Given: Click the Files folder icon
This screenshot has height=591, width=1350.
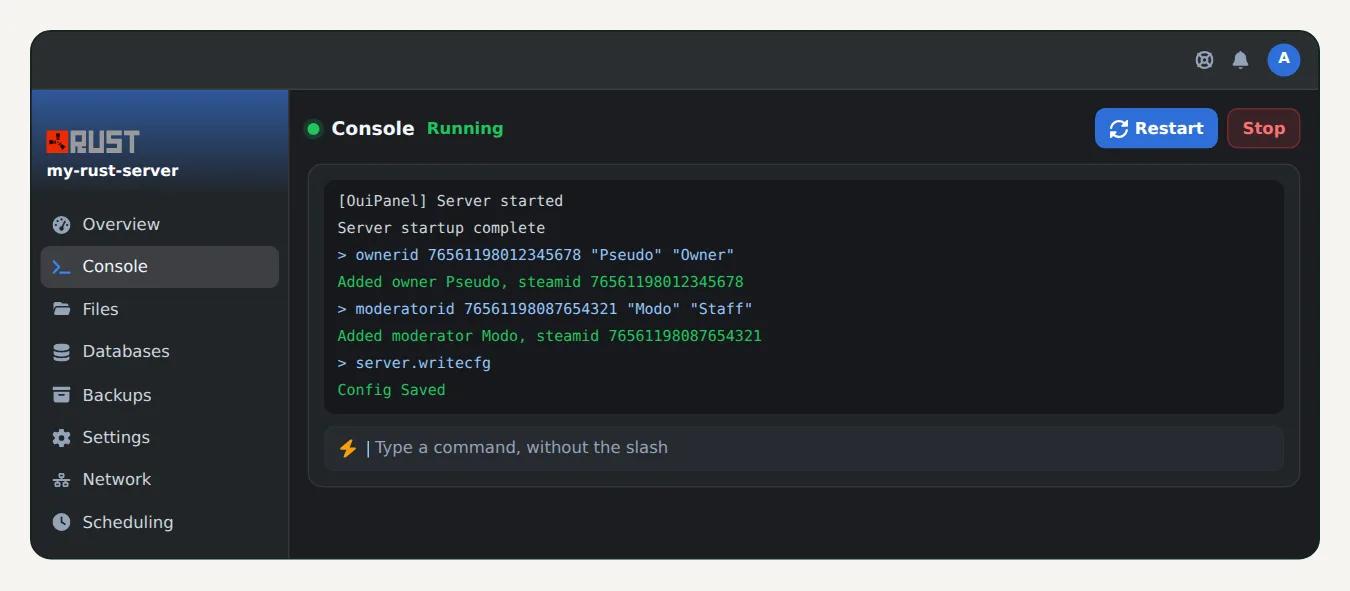Looking at the screenshot, I should coord(62,309).
